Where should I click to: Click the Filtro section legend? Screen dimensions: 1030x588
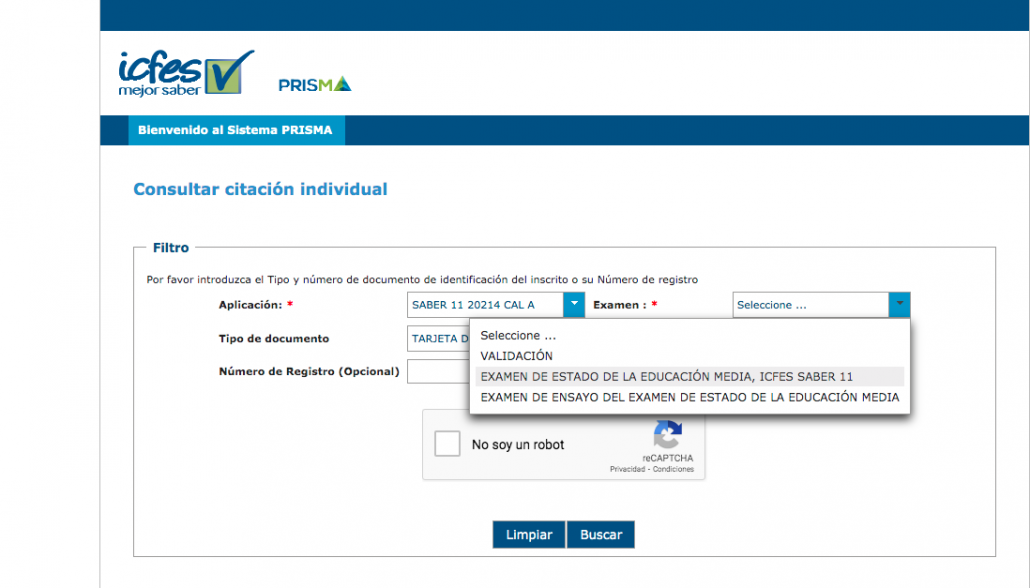pos(170,247)
